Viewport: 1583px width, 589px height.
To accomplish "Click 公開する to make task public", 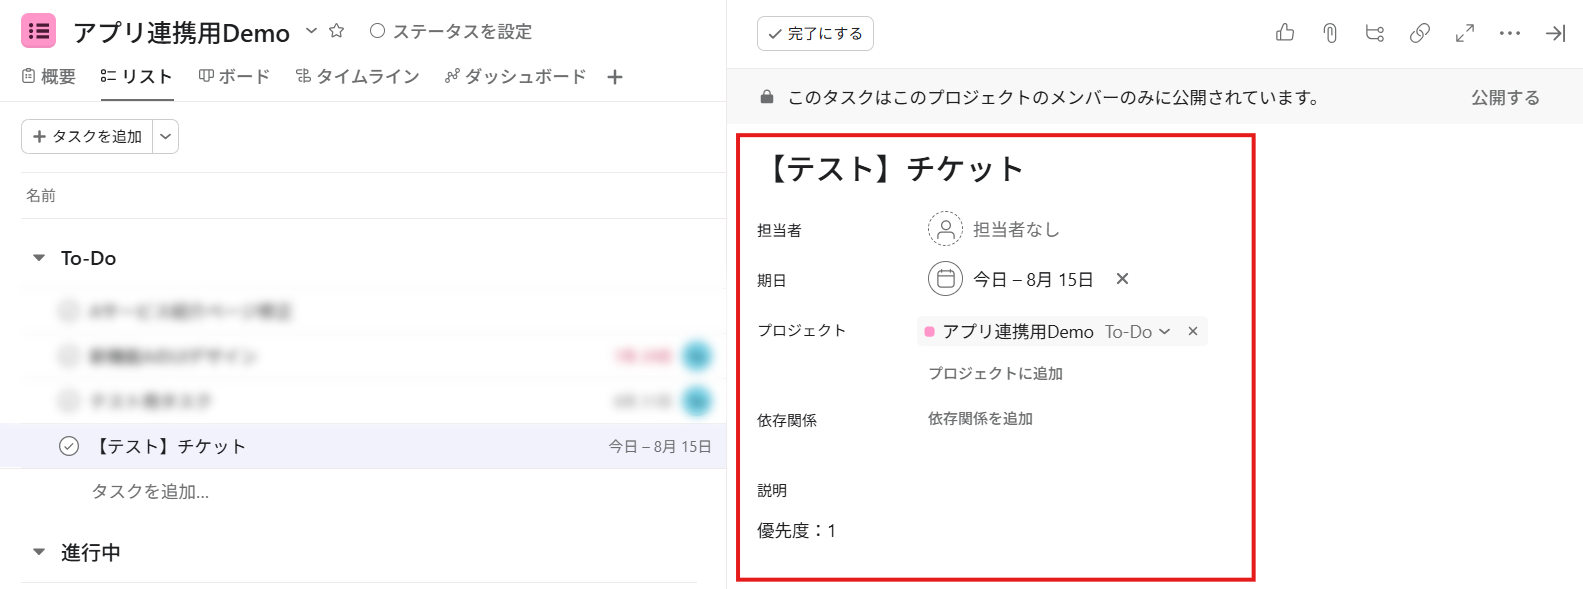I will 1505,97.
